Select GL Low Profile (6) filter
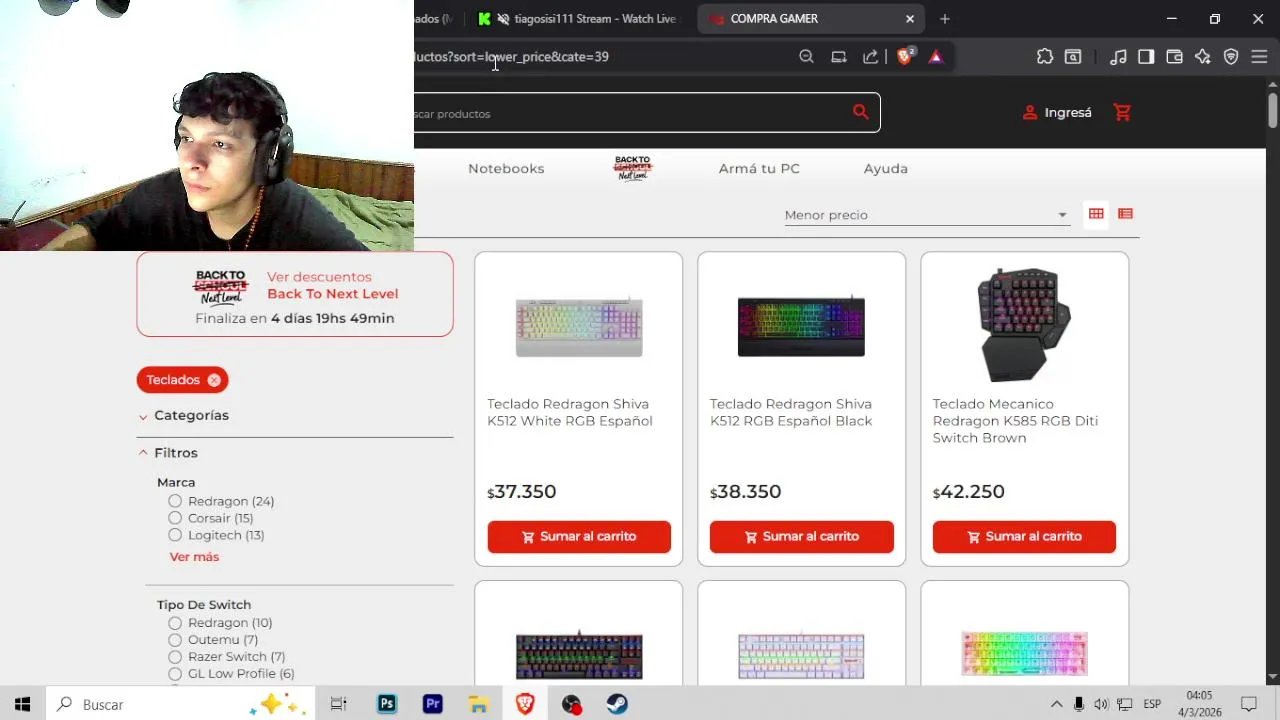Screen dimensions: 1280x720 pos(231,674)
